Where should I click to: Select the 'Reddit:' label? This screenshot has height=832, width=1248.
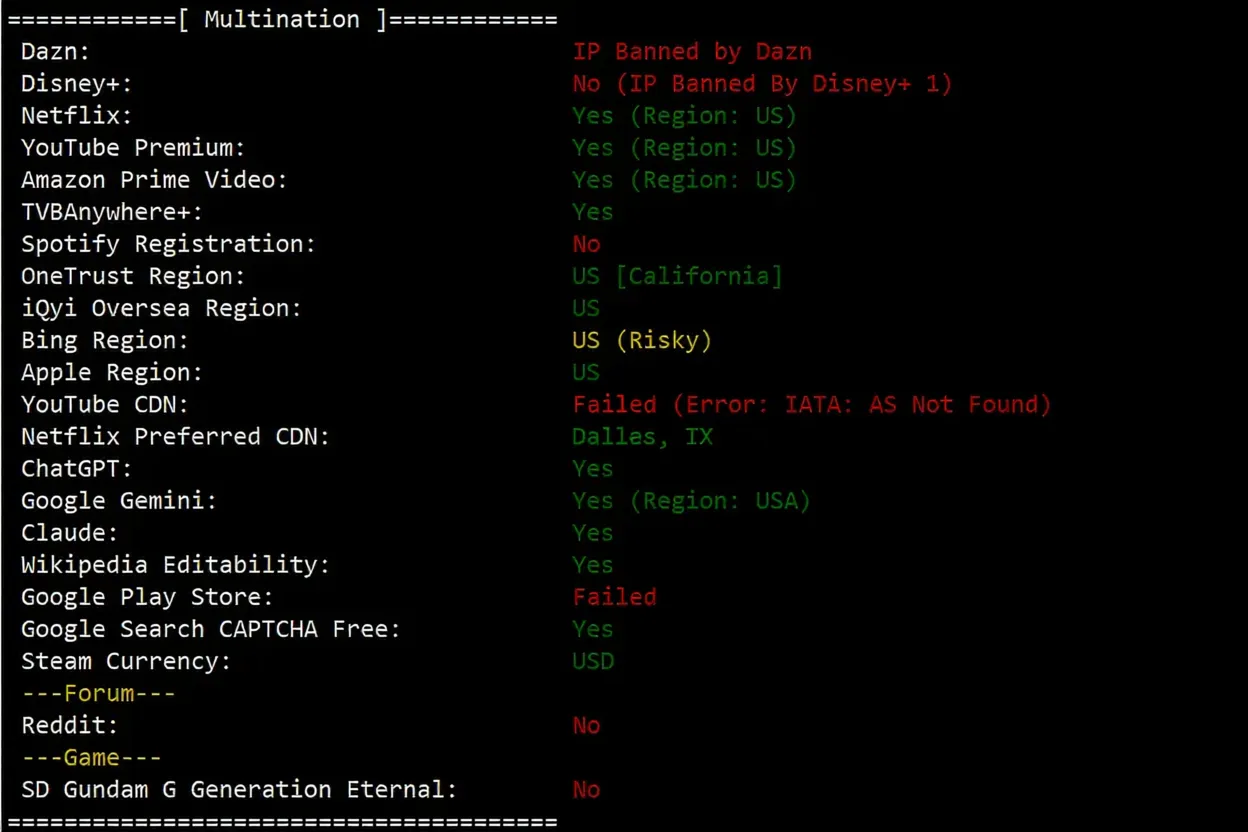[x=69, y=725]
